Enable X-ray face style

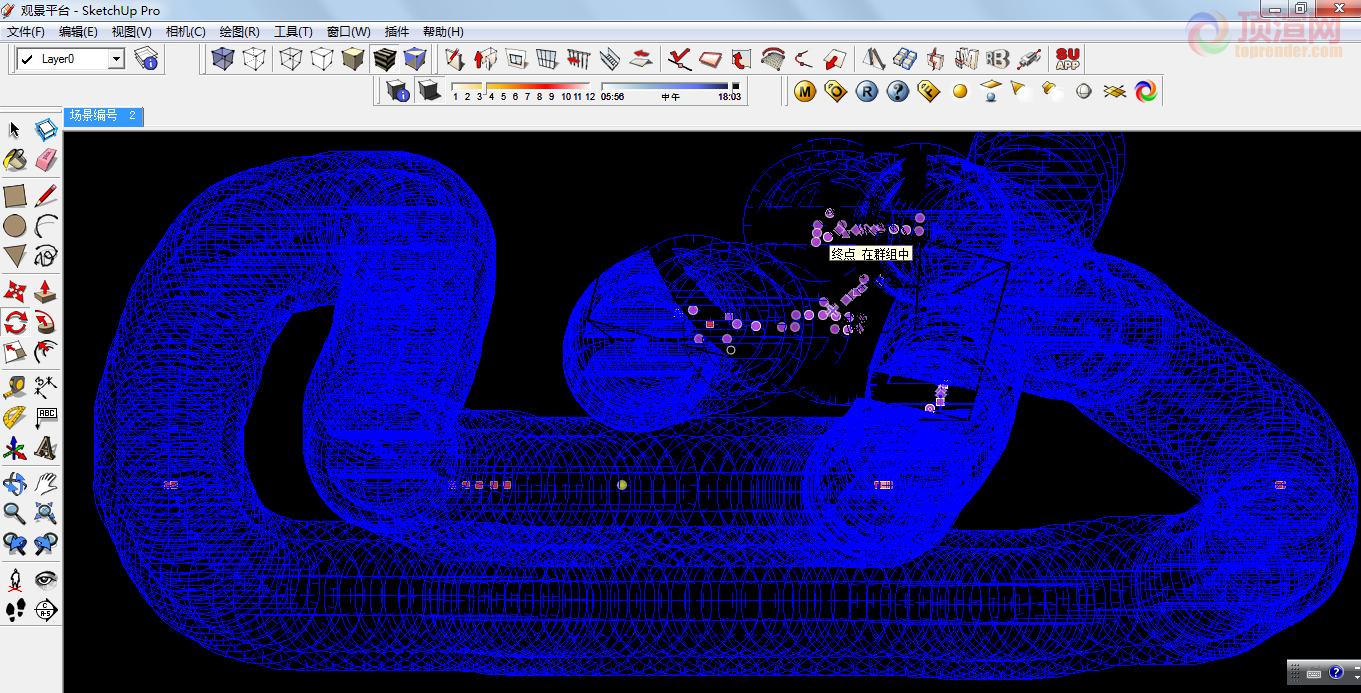[x=224, y=59]
